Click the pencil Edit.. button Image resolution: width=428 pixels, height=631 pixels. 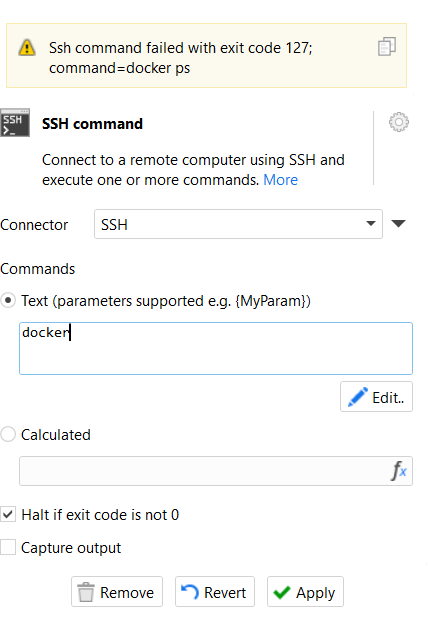(x=376, y=397)
